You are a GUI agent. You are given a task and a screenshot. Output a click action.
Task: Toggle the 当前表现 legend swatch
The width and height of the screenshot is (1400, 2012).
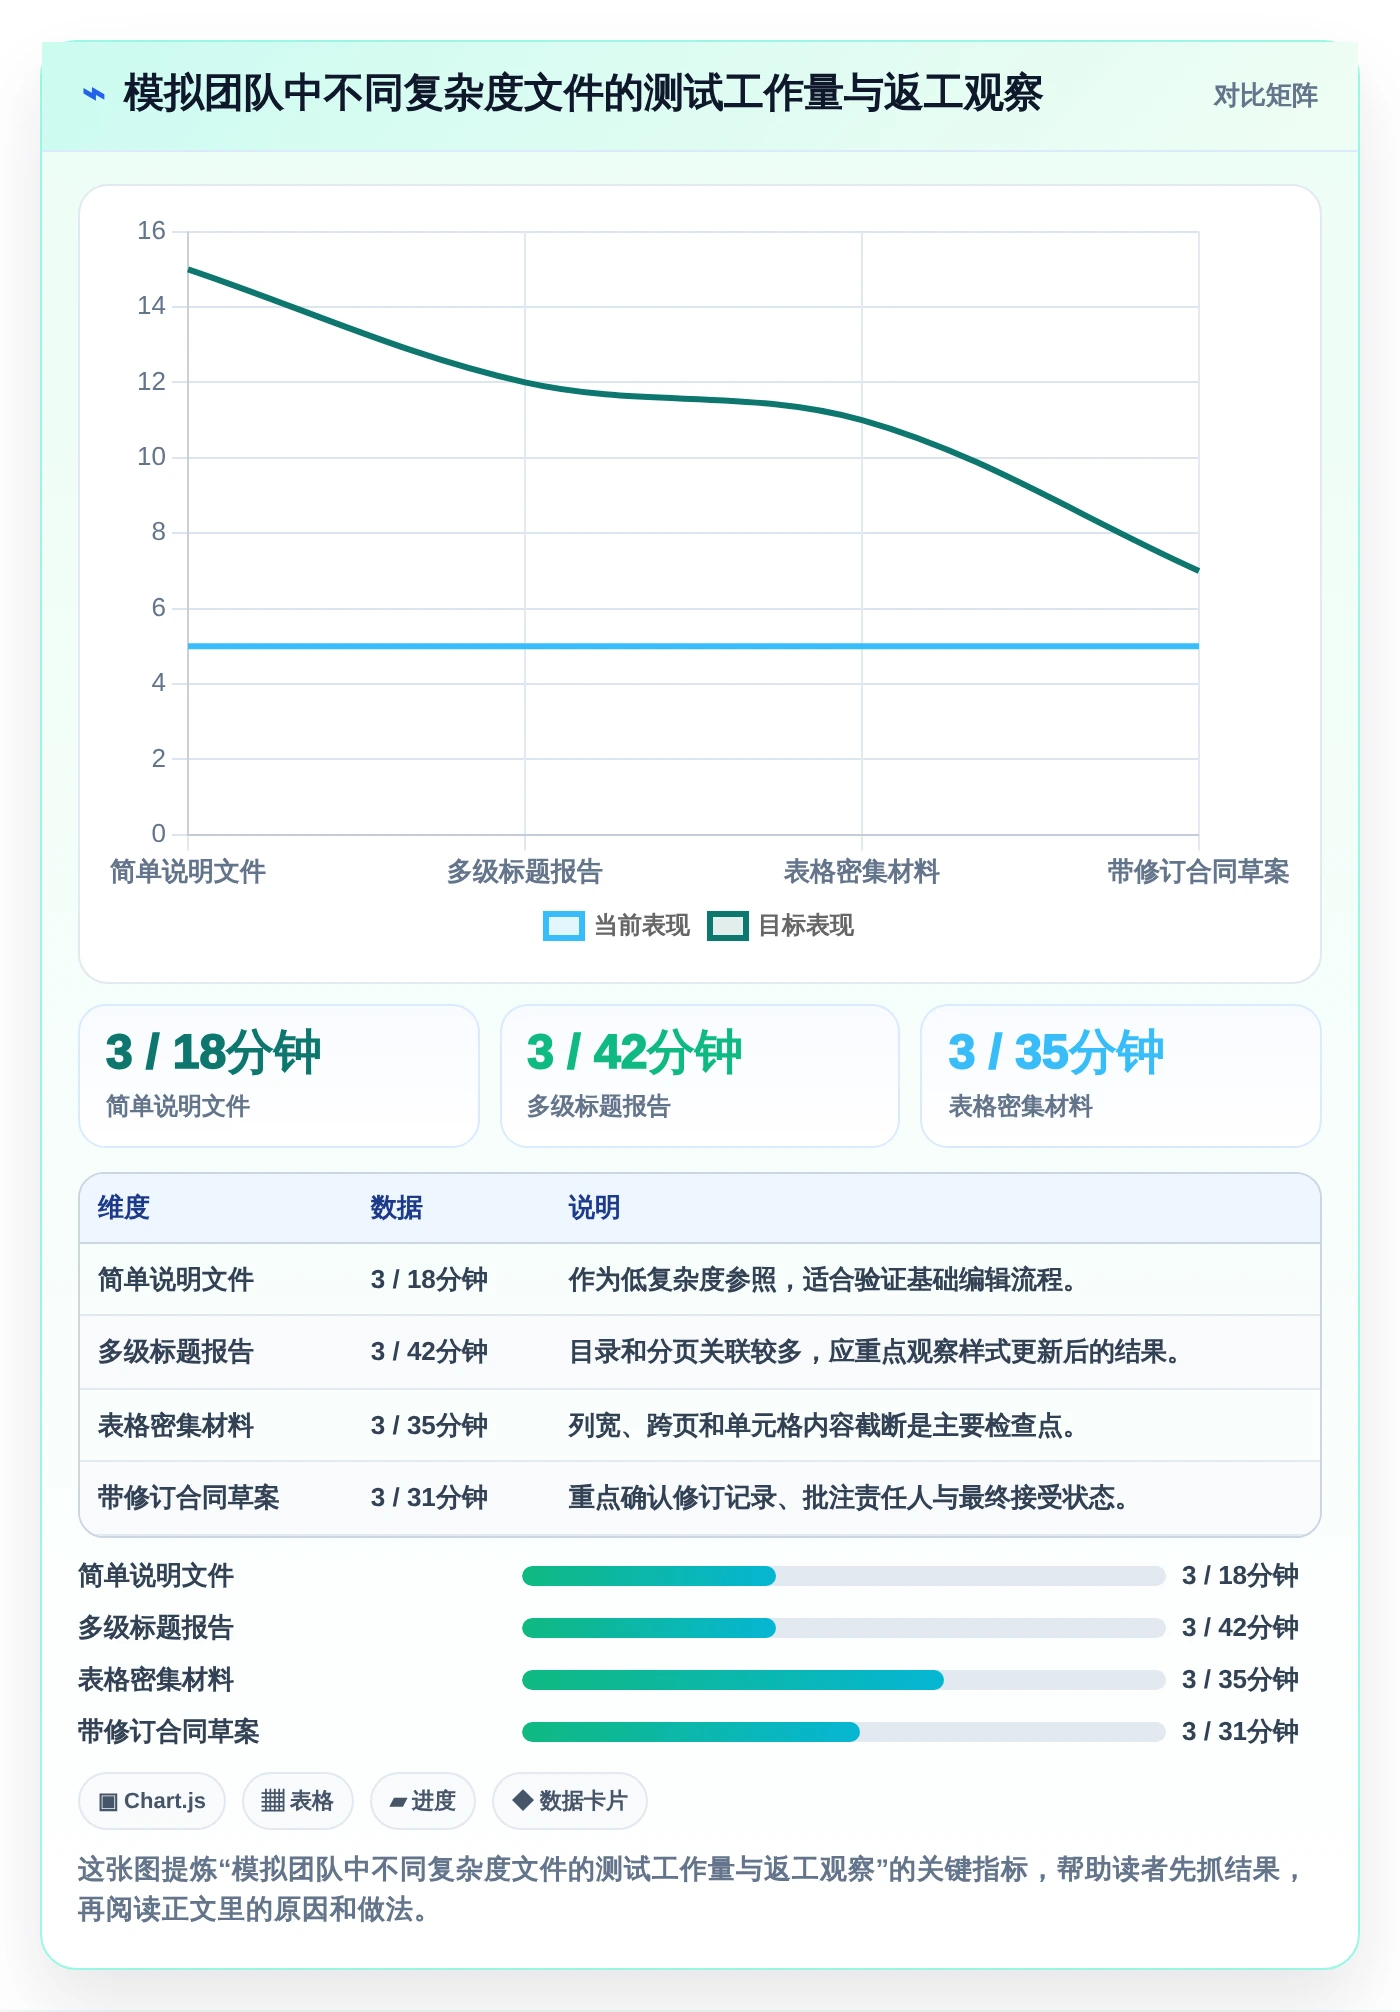coord(563,926)
